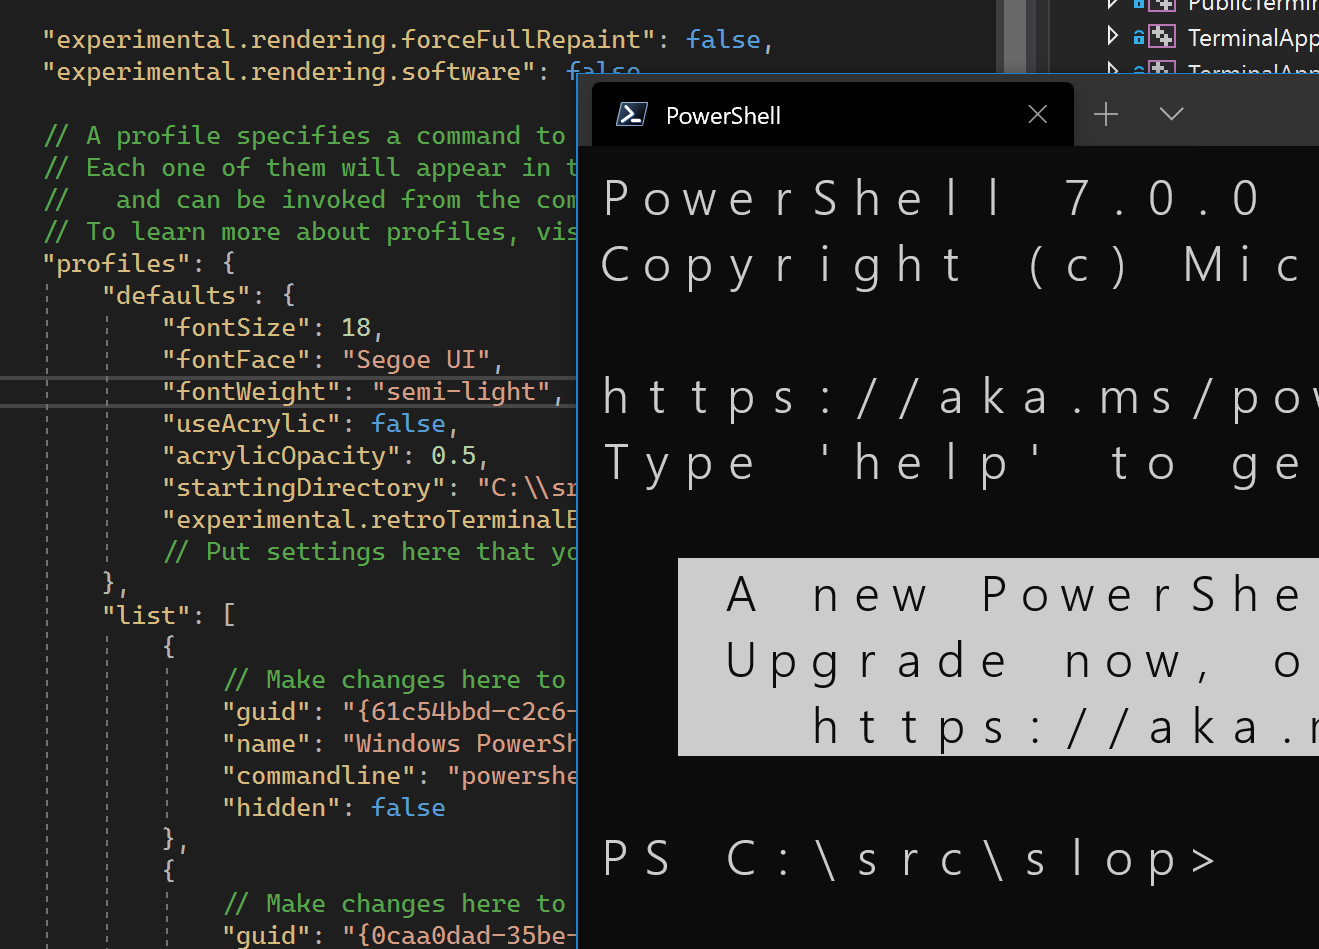Viewport: 1319px width, 949px height.
Task: Click the false value of hidden
Action: coord(408,808)
